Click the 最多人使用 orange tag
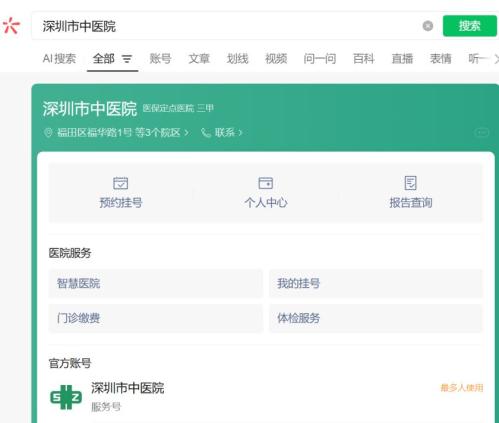Viewport: 499px width, 423px height. coord(462,388)
